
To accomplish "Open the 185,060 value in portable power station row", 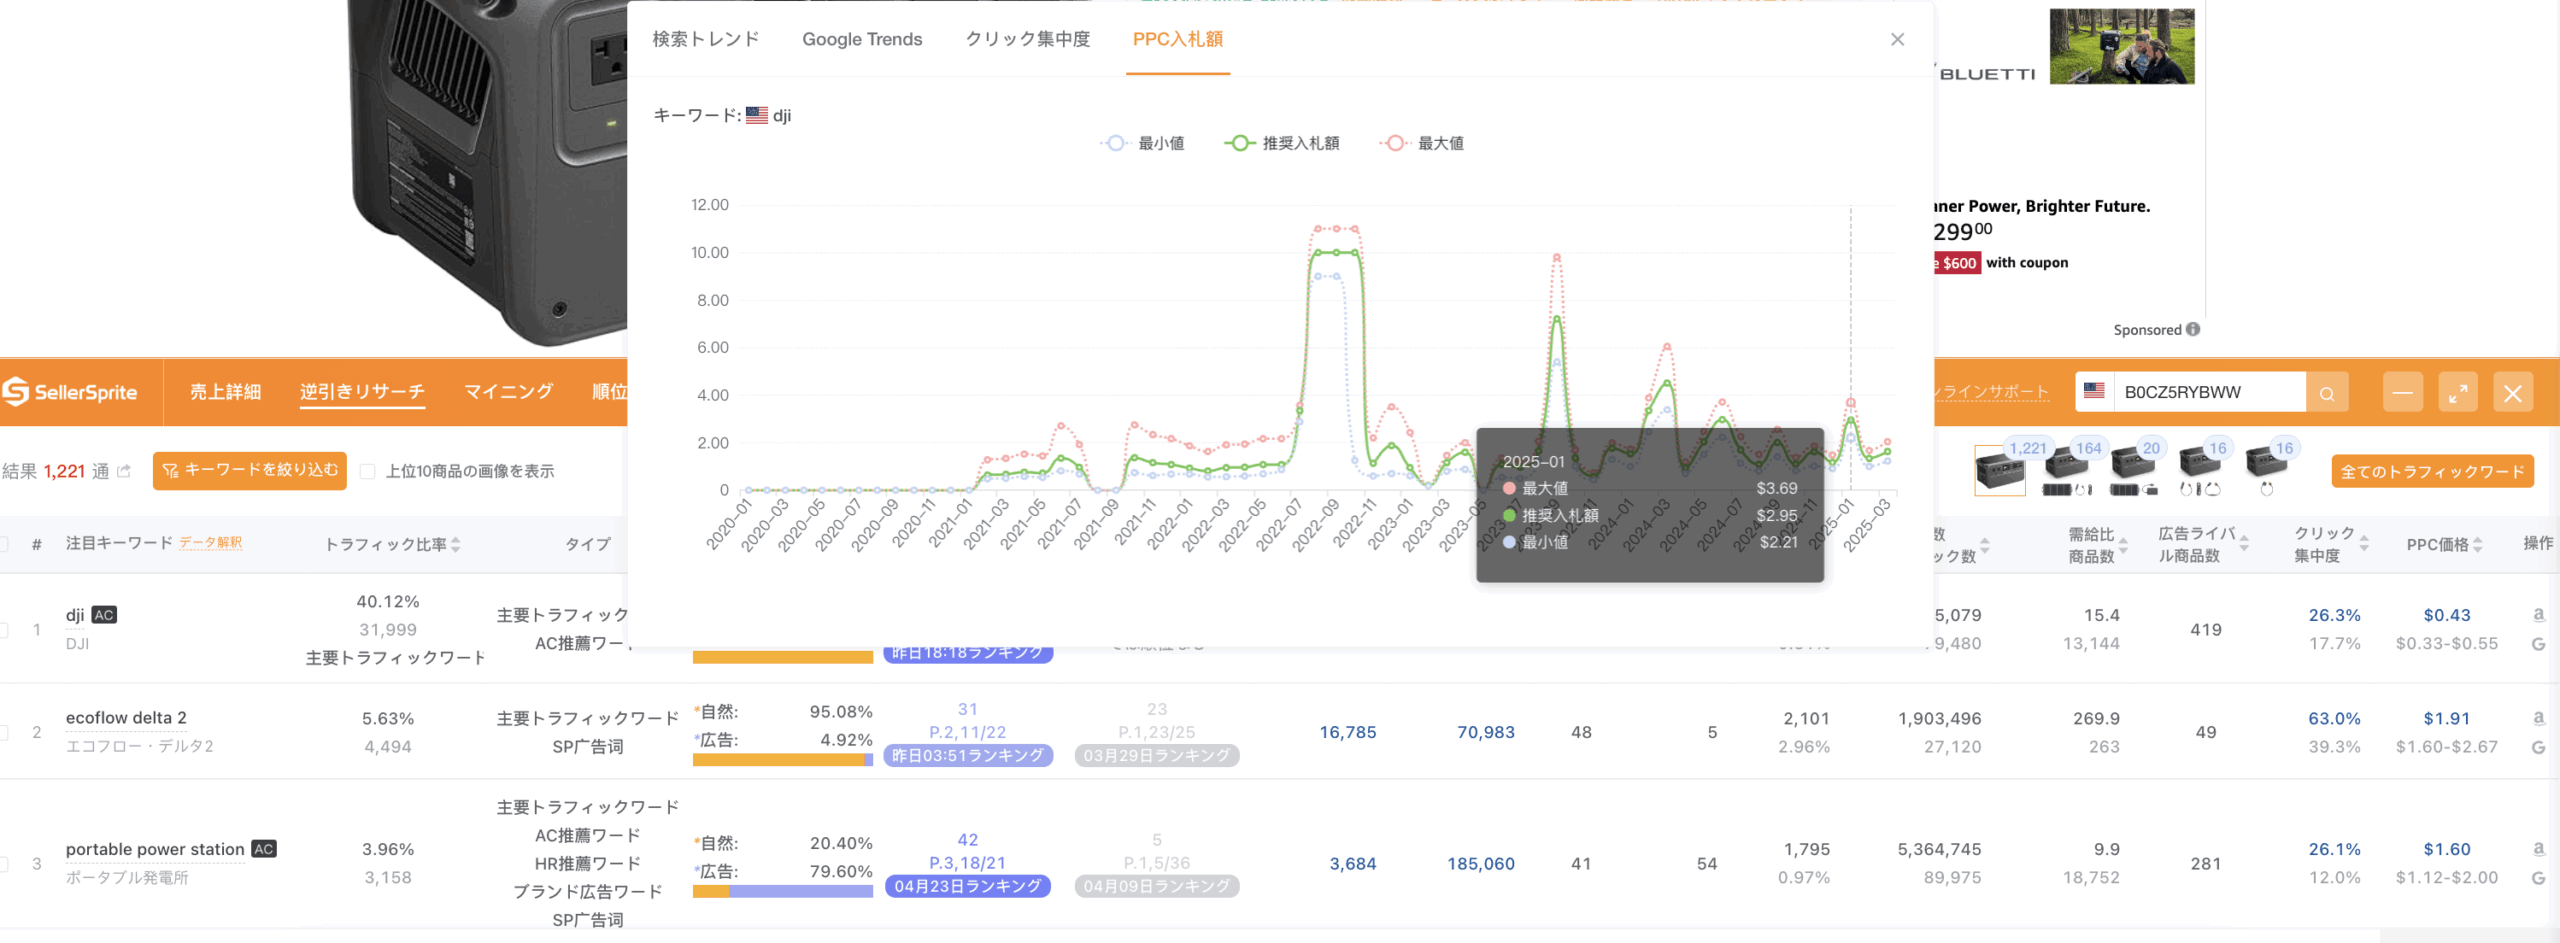I will [x=1481, y=863].
